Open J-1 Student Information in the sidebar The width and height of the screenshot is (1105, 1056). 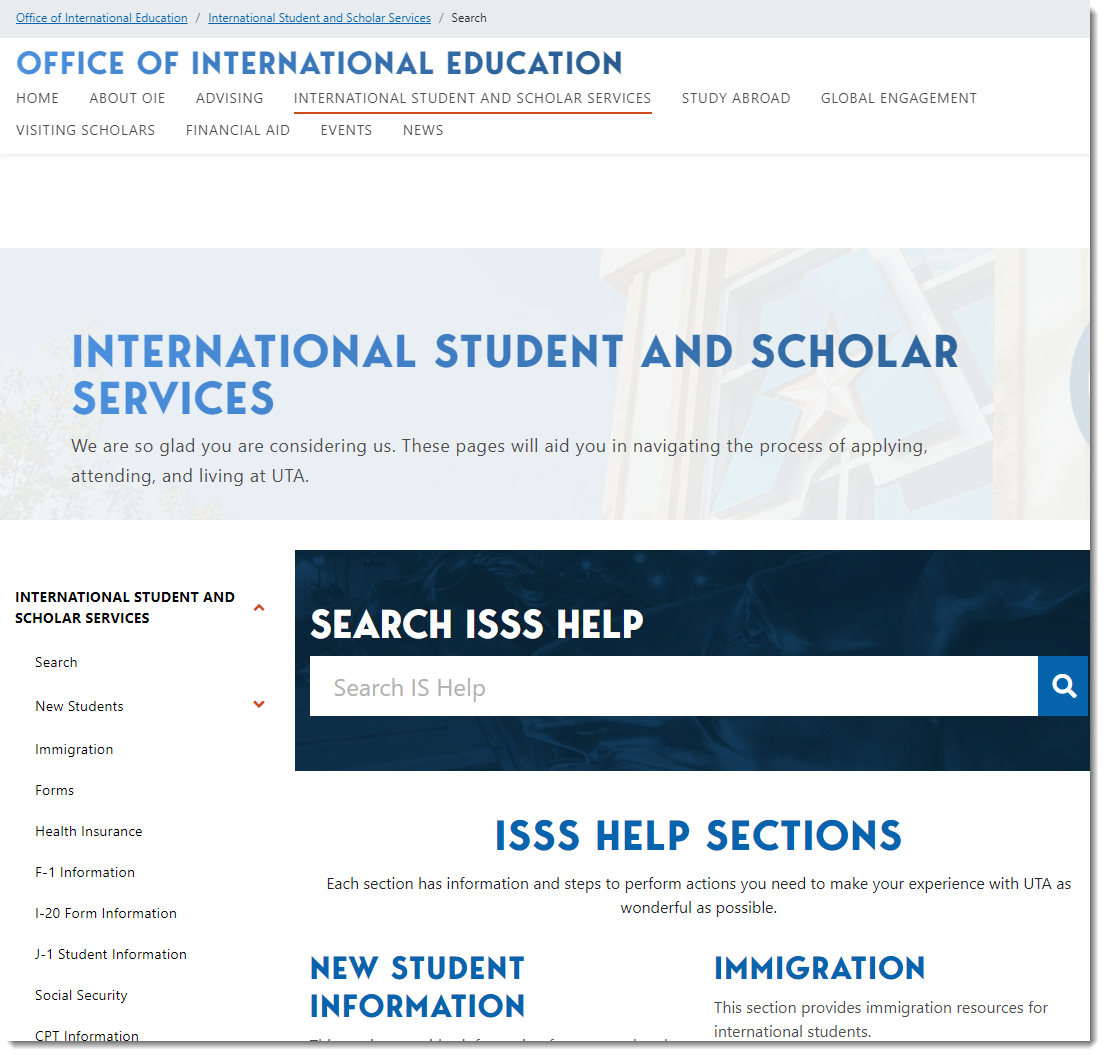point(111,954)
